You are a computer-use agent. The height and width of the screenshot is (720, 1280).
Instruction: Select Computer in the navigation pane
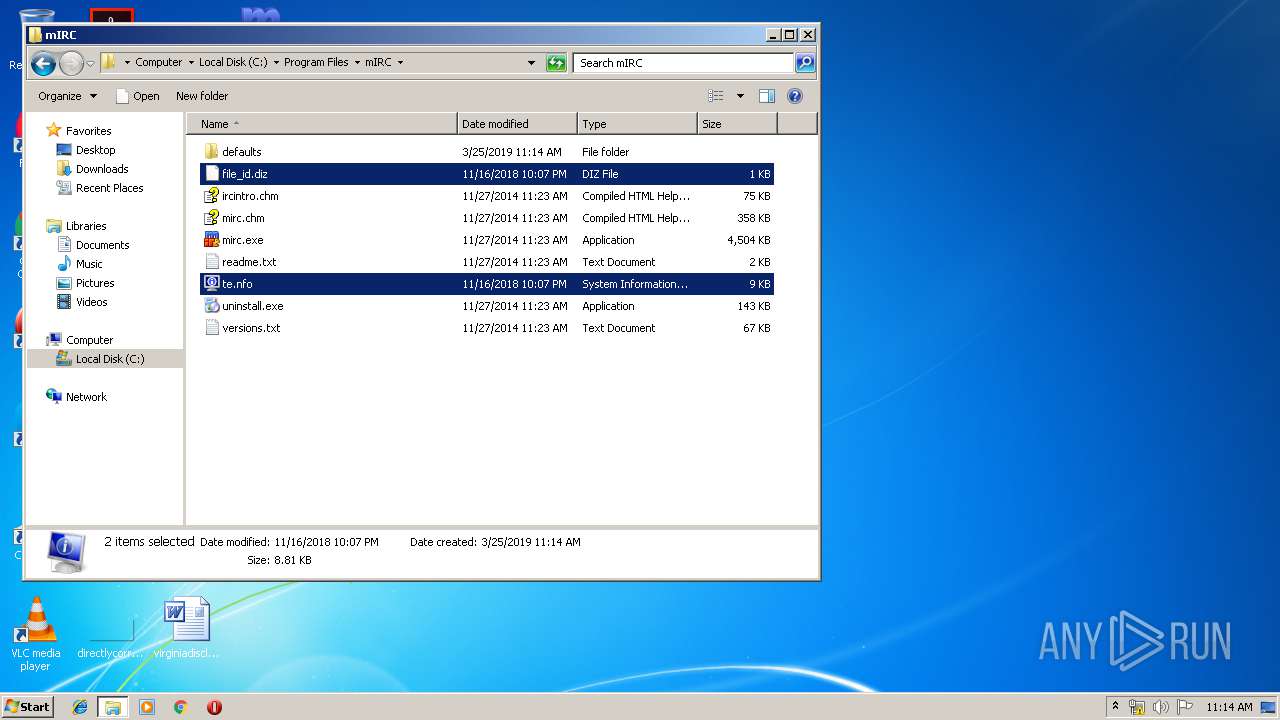[x=89, y=340]
